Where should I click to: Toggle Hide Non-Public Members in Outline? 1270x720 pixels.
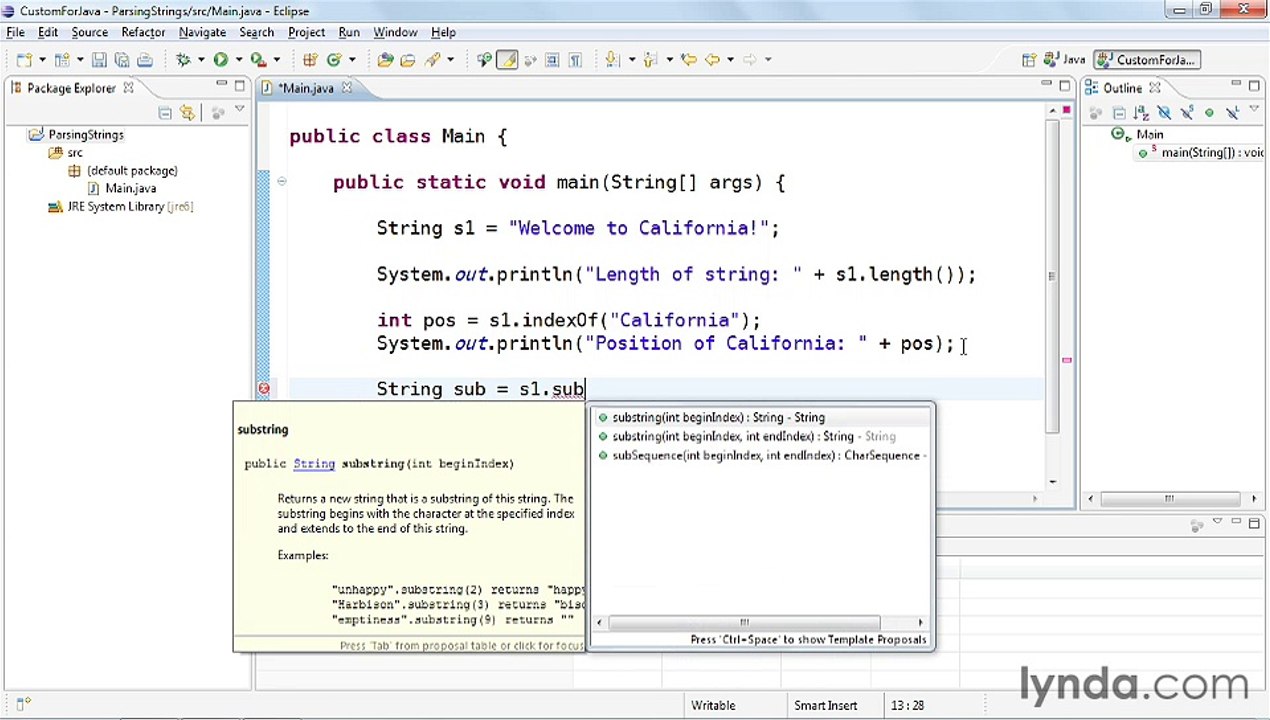point(1209,112)
